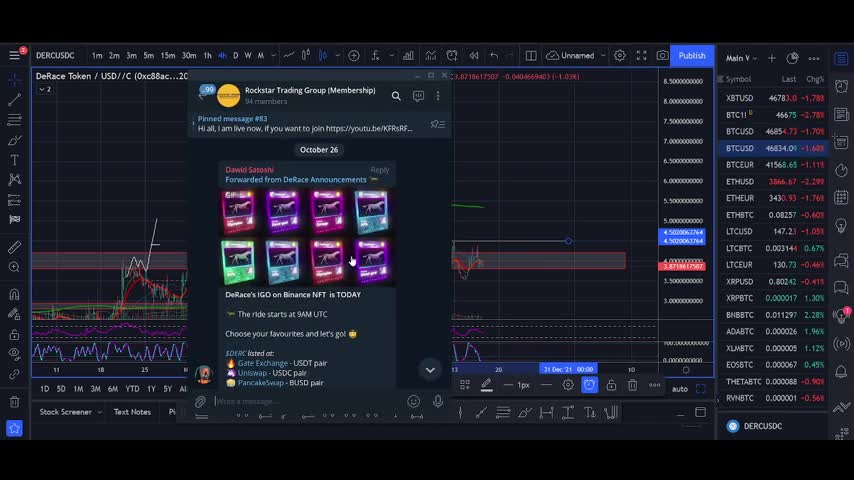The width and height of the screenshot is (854, 480).
Task: Open the patterns tool in the left sidebar
Action: pos(14,179)
